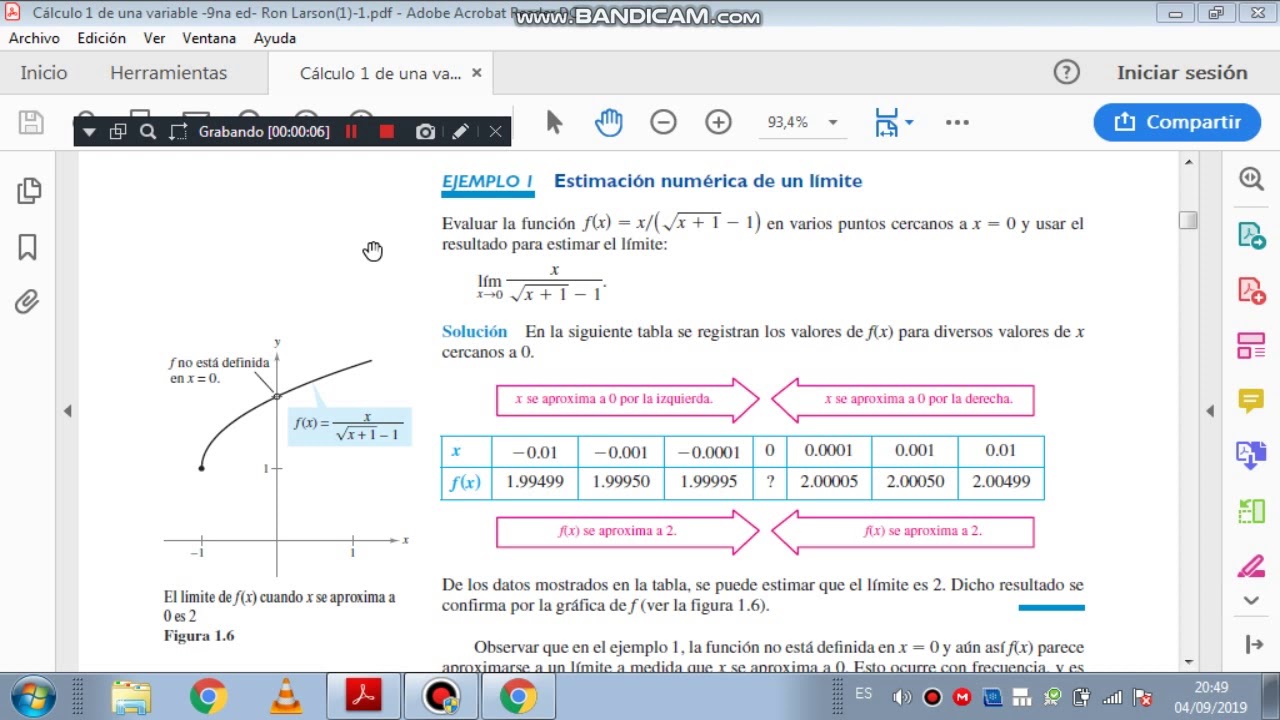Click the scrollbar up arrow

[1188, 162]
